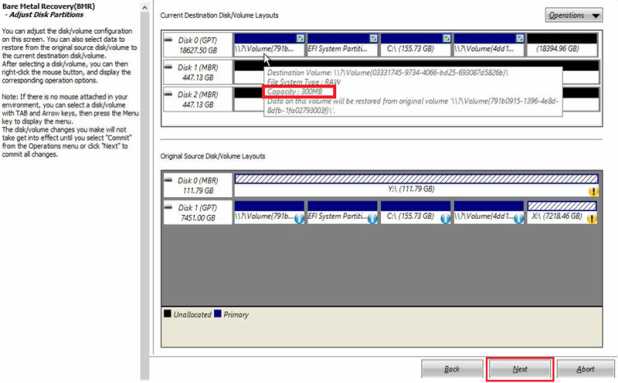This screenshot has width=618, height=383.
Task: Click black Unallocated legend square
Action: click(x=168, y=314)
